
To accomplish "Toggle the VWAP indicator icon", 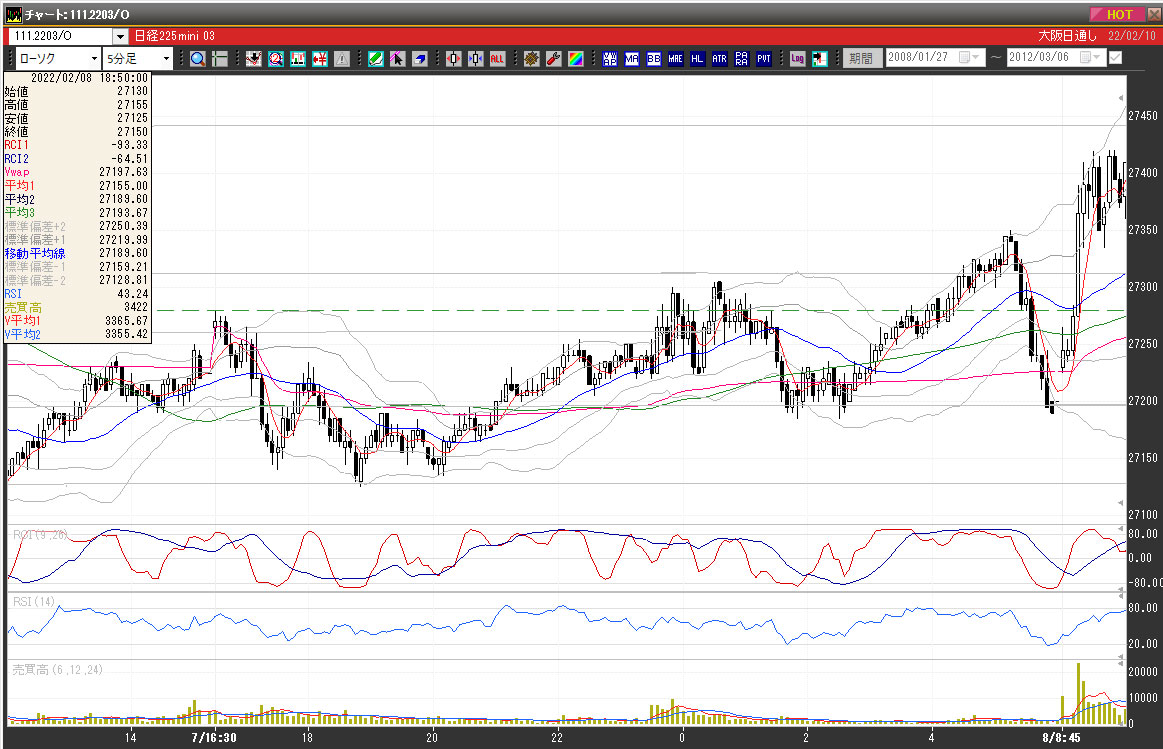I will click(x=610, y=59).
